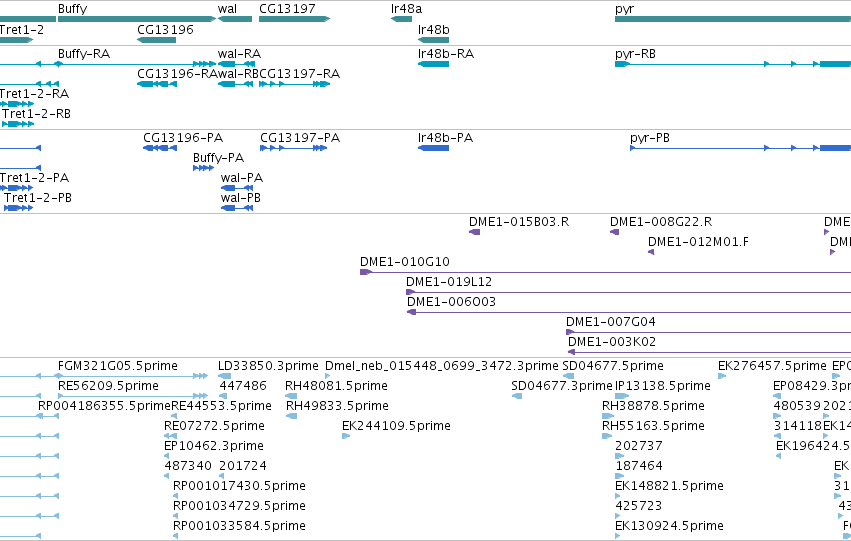Select the DME1-010G10 clone
Image resolution: width=851 pixels, height=541 pixels.
tap(605, 272)
